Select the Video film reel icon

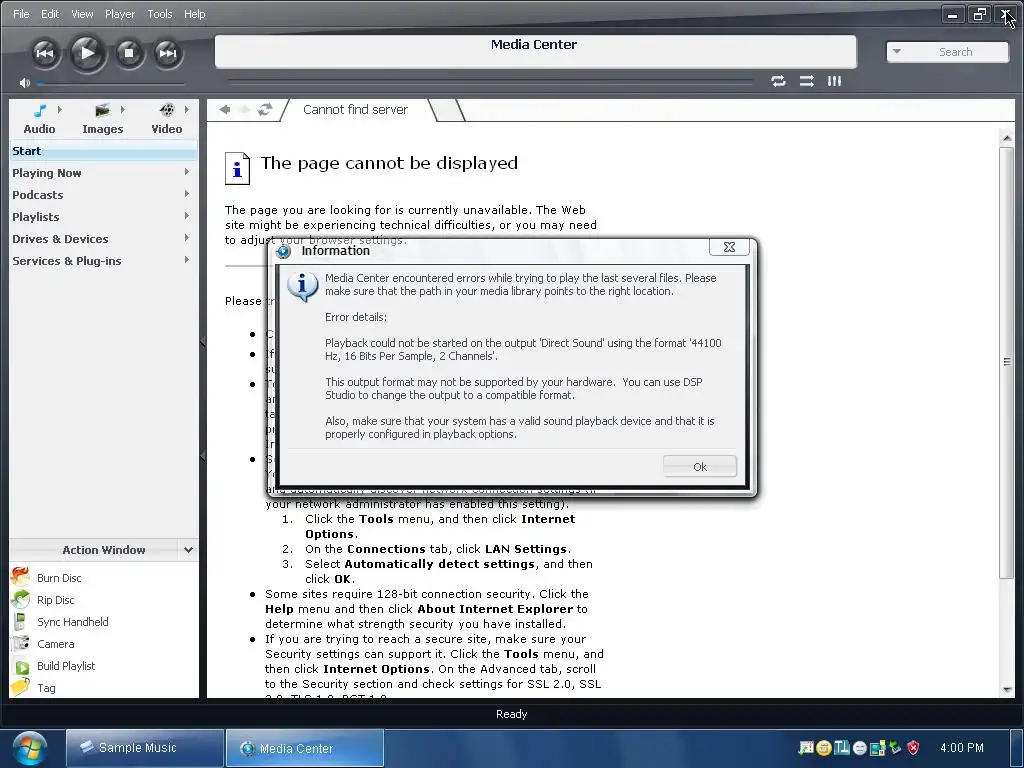pyautogui.click(x=167, y=110)
